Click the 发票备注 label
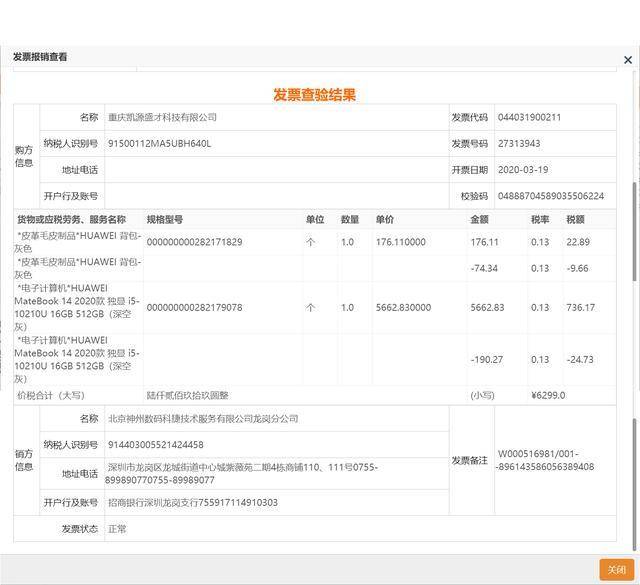Screen dimensions: 640x585 (x=469, y=460)
